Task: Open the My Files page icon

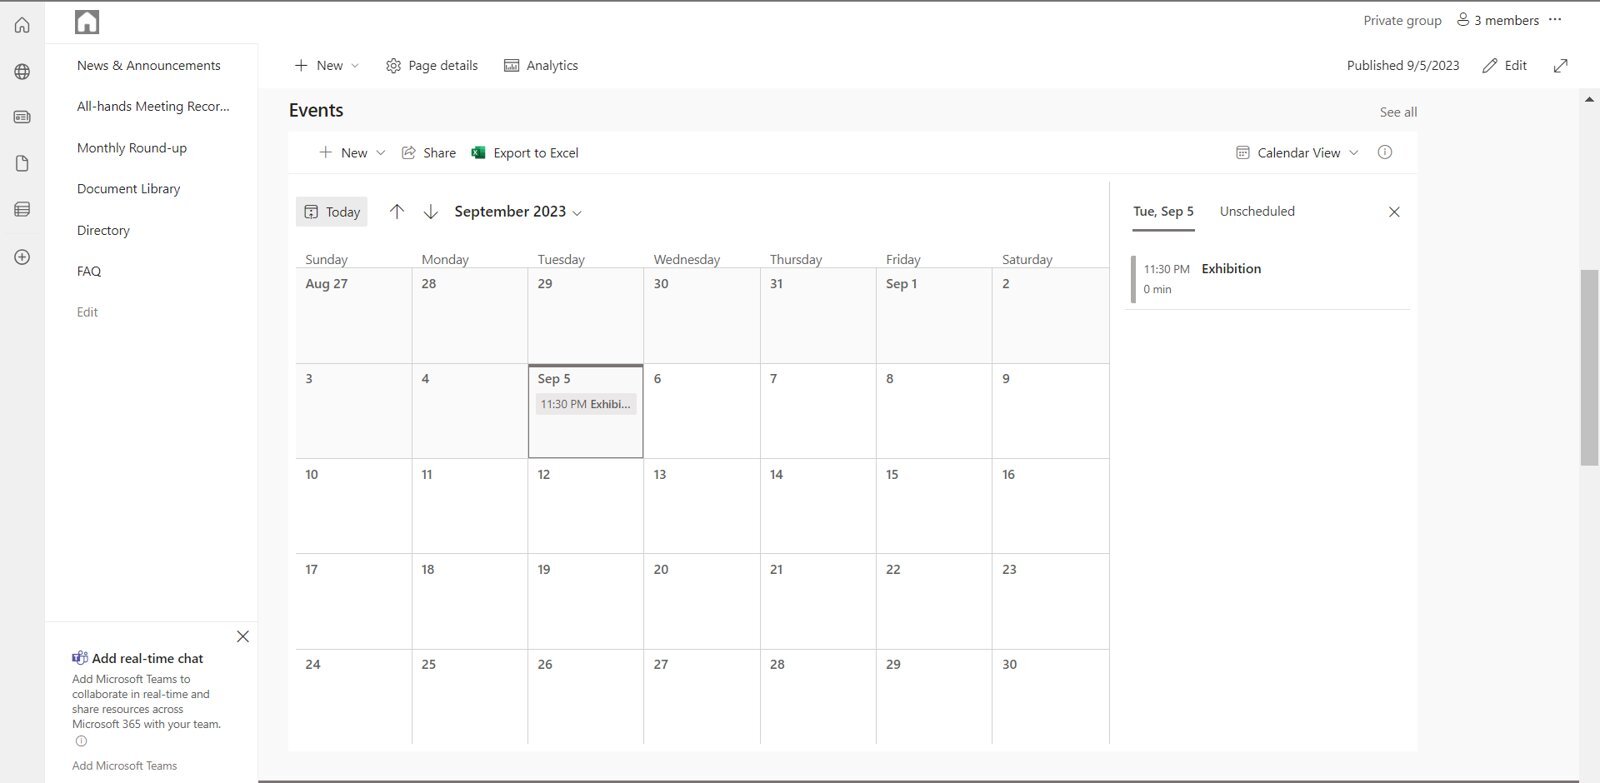Action: coord(22,163)
